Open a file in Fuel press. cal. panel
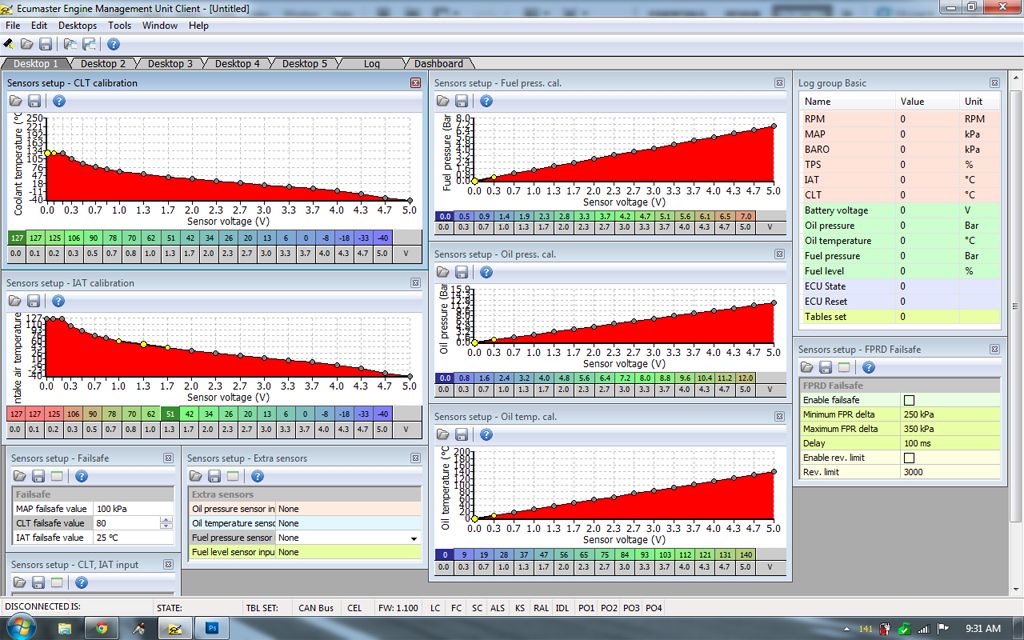This screenshot has height=640, width=1024. [443, 101]
